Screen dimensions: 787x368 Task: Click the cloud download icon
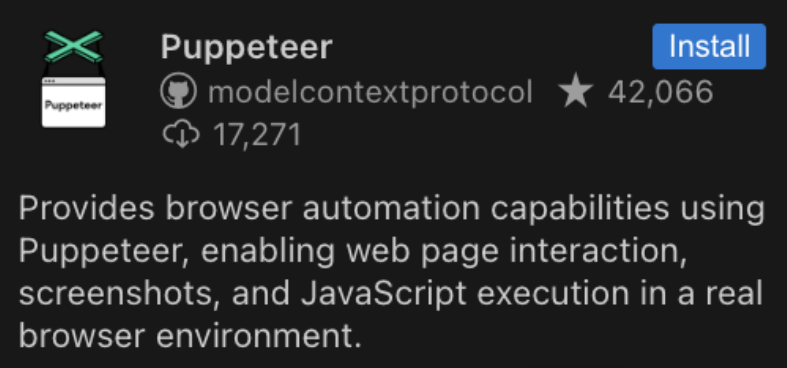[x=181, y=135]
